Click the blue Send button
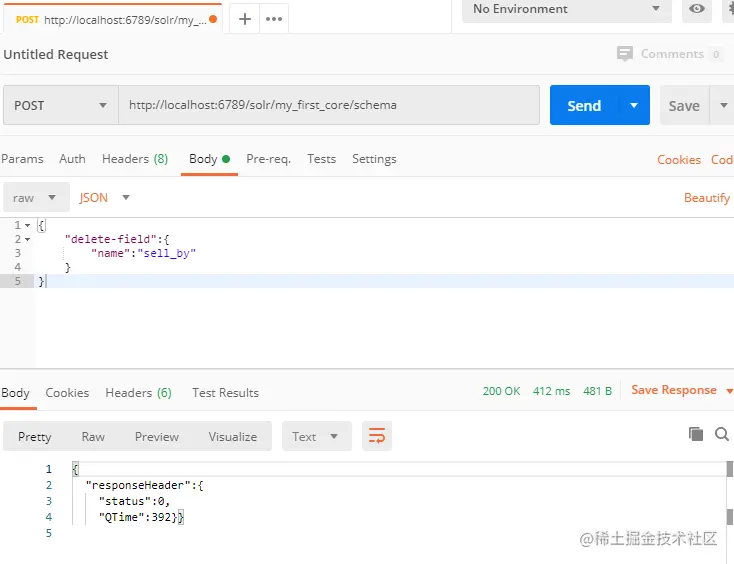 (583, 105)
